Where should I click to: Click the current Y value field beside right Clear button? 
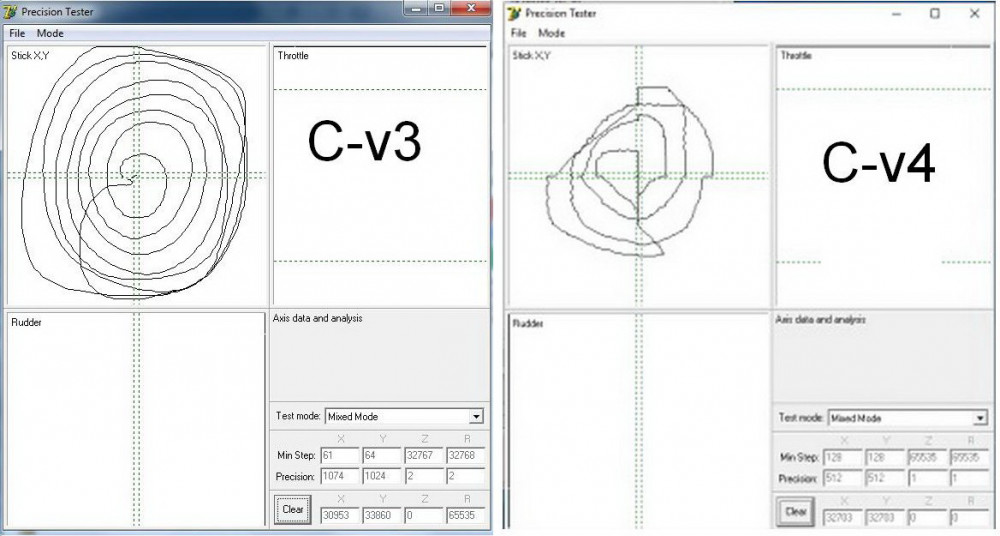(x=885, y=517)
